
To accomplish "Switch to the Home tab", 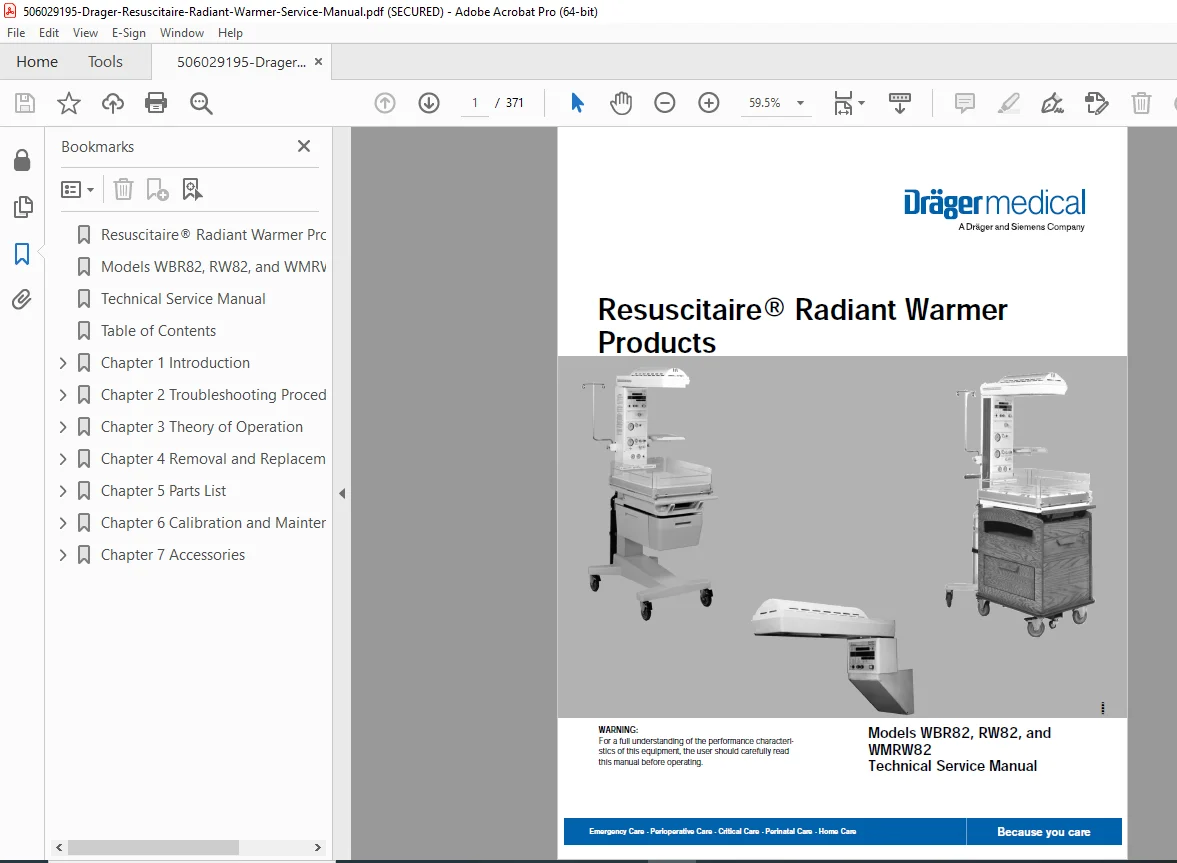I will (x=37, y=62).
